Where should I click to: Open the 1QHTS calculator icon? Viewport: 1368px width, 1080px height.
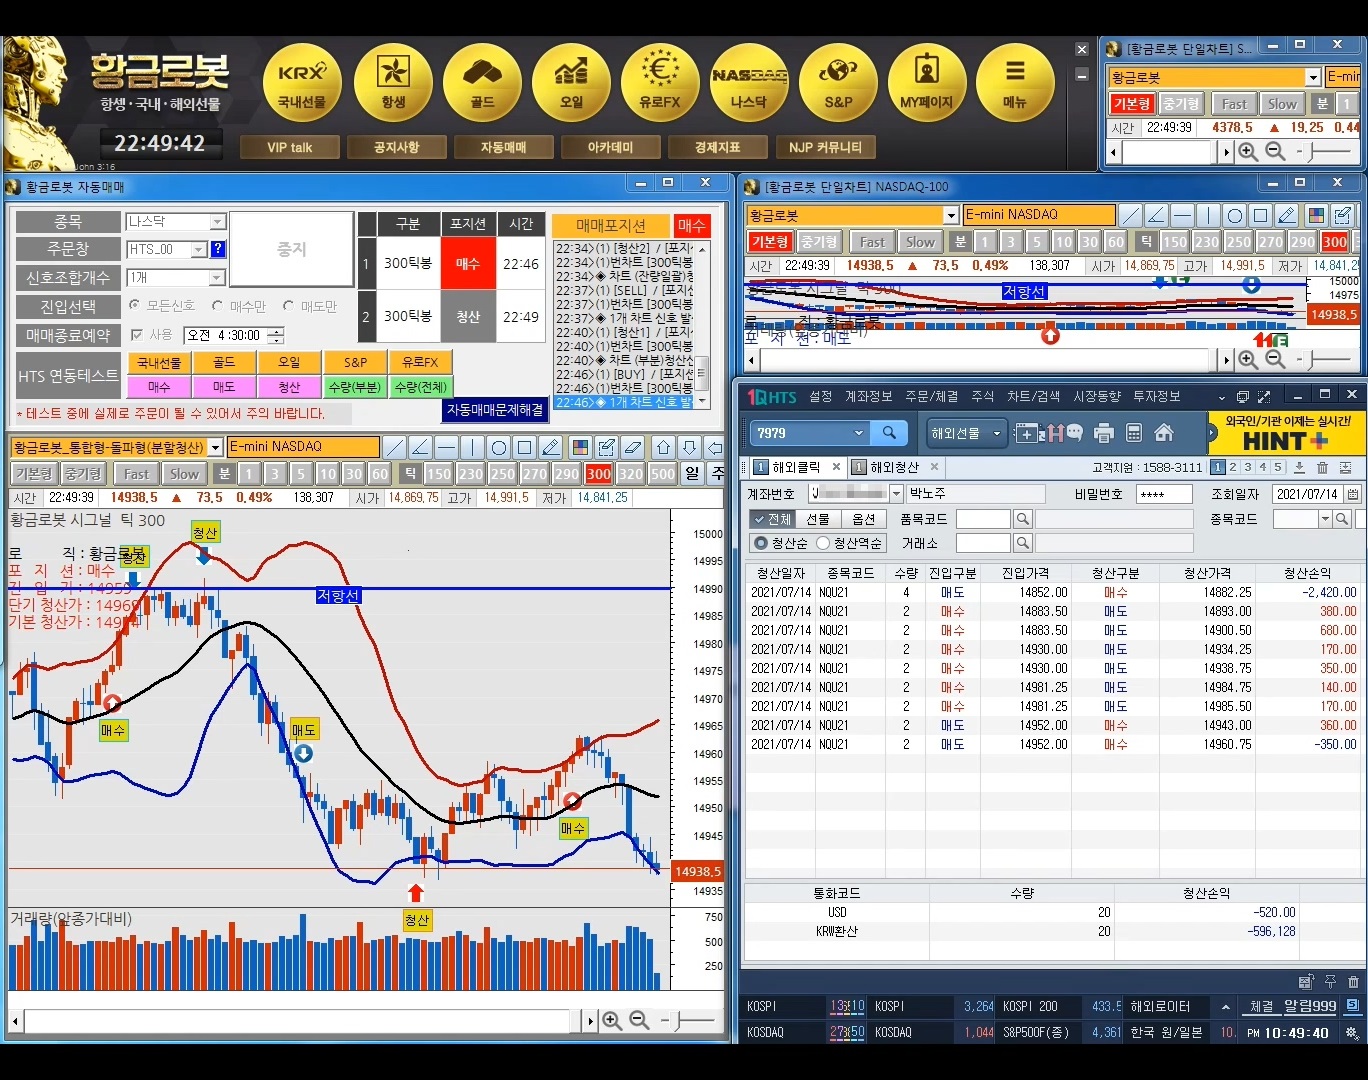tap(1134, 433)
